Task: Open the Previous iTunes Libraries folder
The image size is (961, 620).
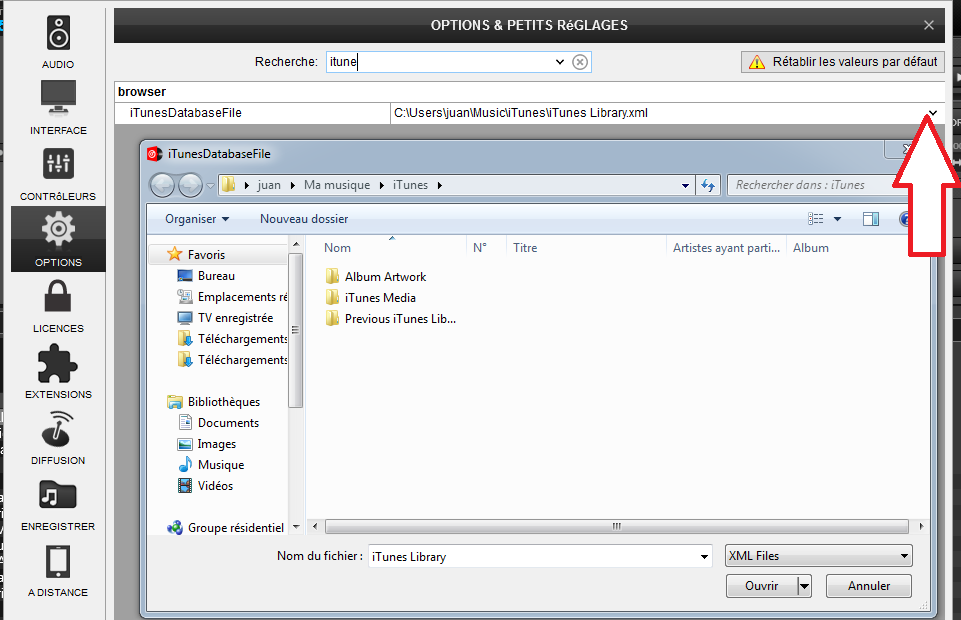Action: coord(390,319)
